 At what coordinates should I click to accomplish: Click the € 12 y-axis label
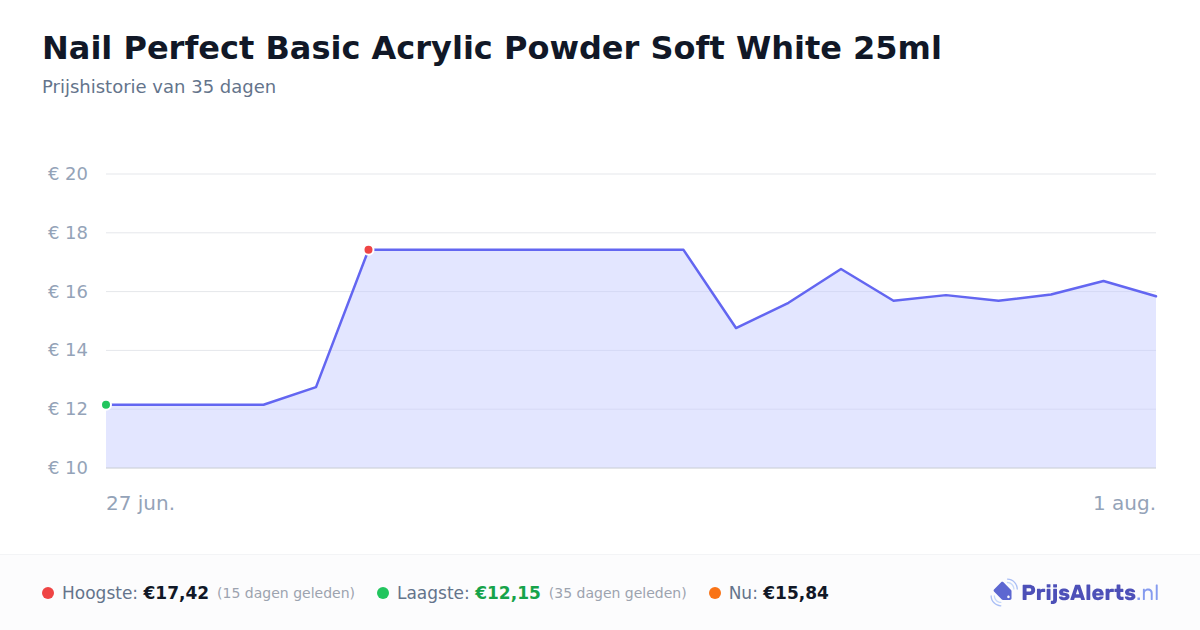pyautogui.click(x=68, y=409)
